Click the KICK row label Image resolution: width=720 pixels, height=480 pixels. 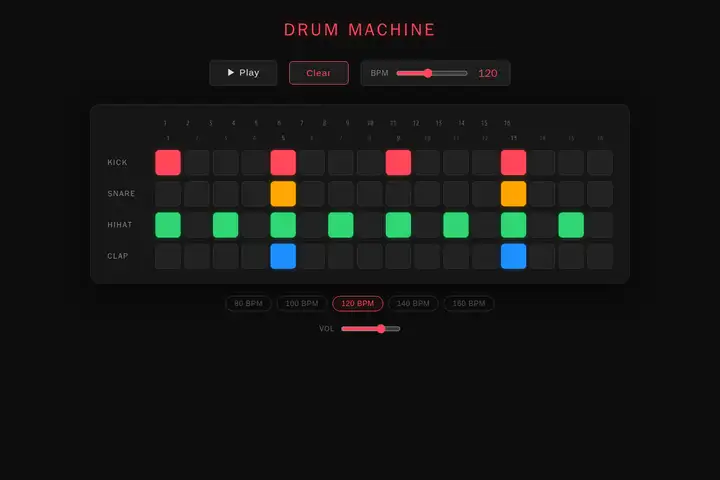pyautogui.click(x=117, y=163)
